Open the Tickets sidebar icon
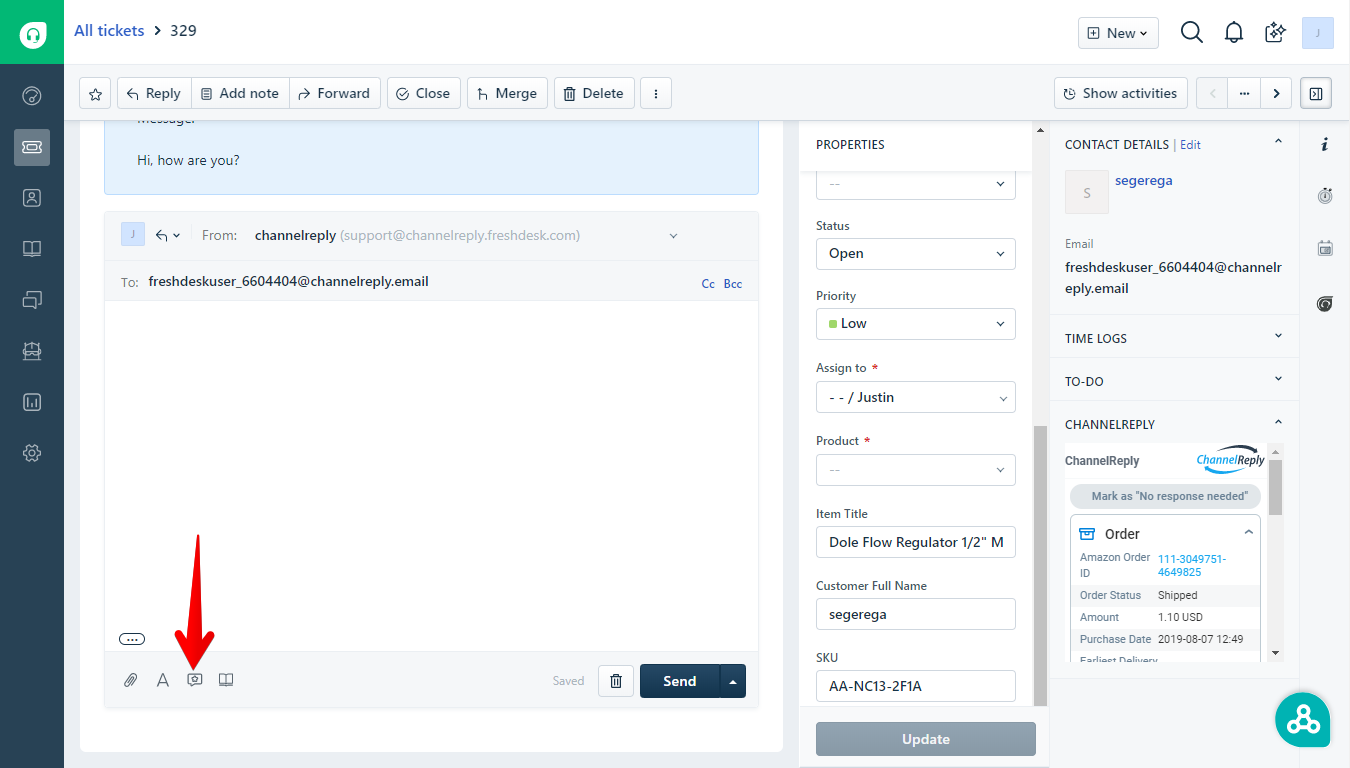The image size is (1350, 768). coord(32,147)
